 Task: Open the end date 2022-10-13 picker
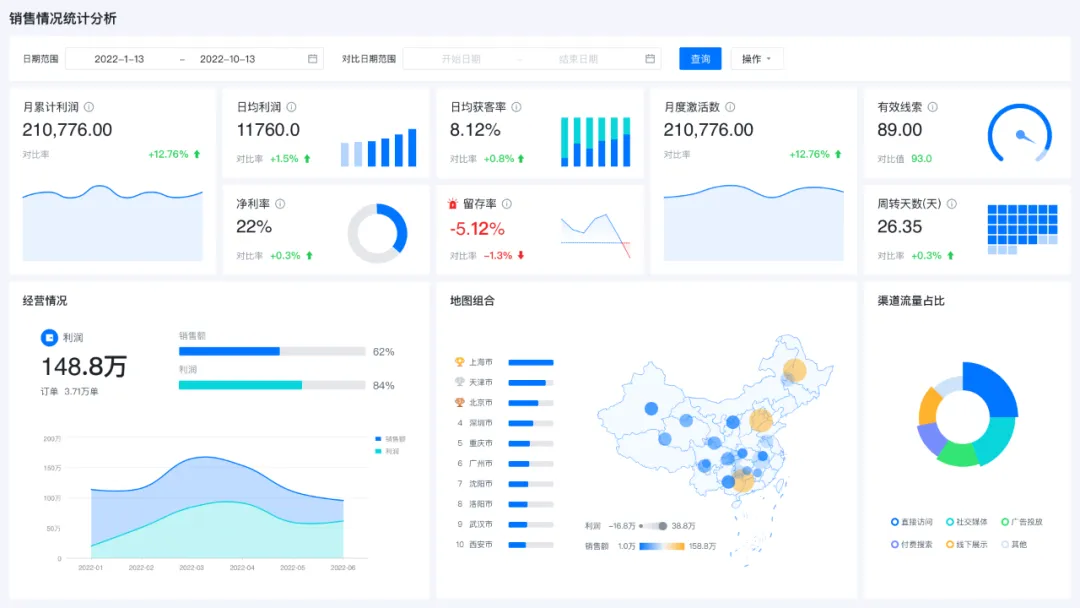click(227, 59)
